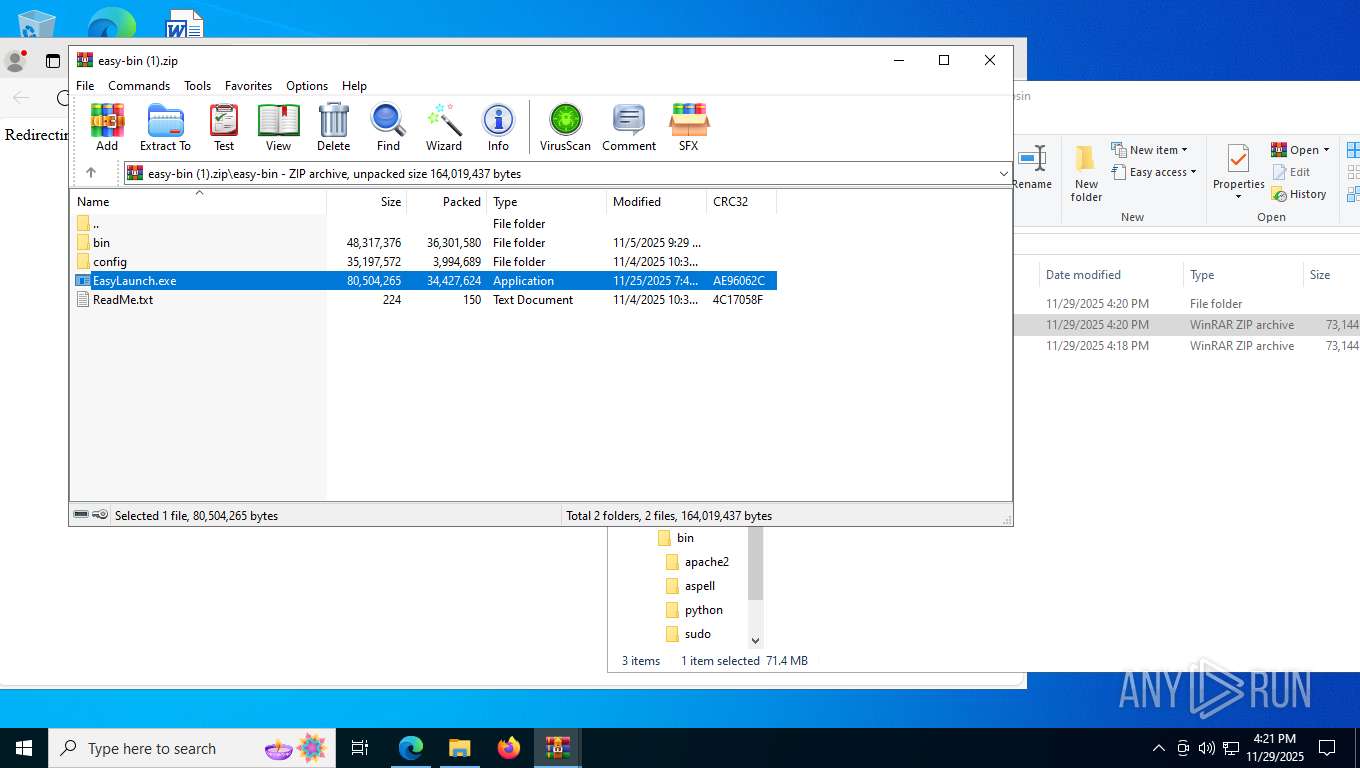Viewport: 1360px width, 768px height.
Task: Sort by the Packed column header
Action: [447, 201]
